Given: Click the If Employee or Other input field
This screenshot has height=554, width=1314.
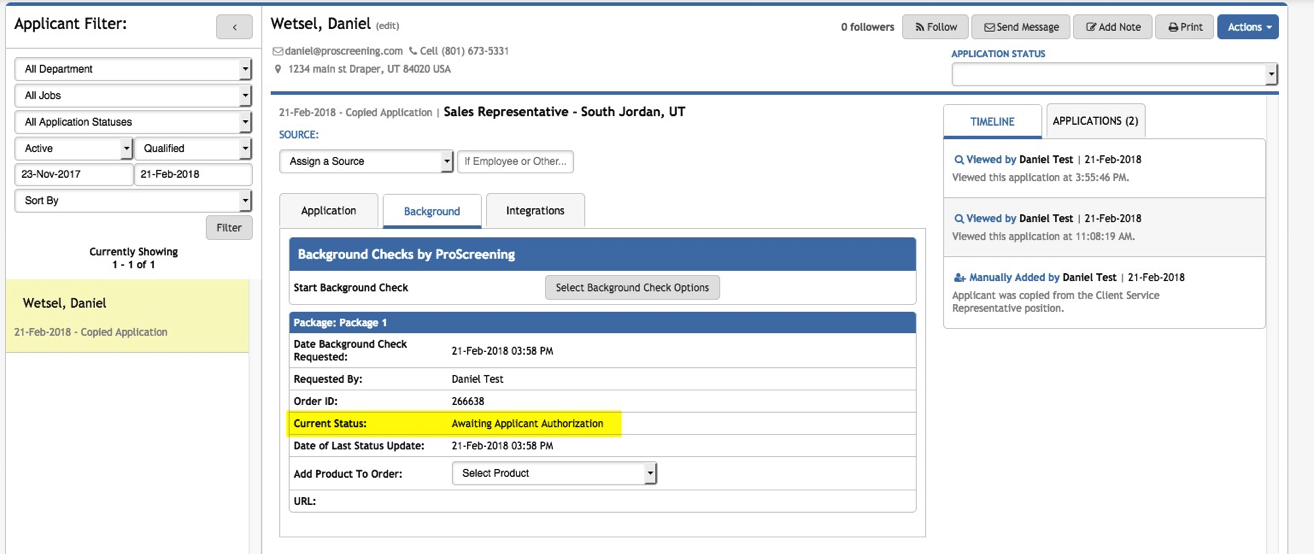Looking at the screenshot, I should tap(515, 161).
